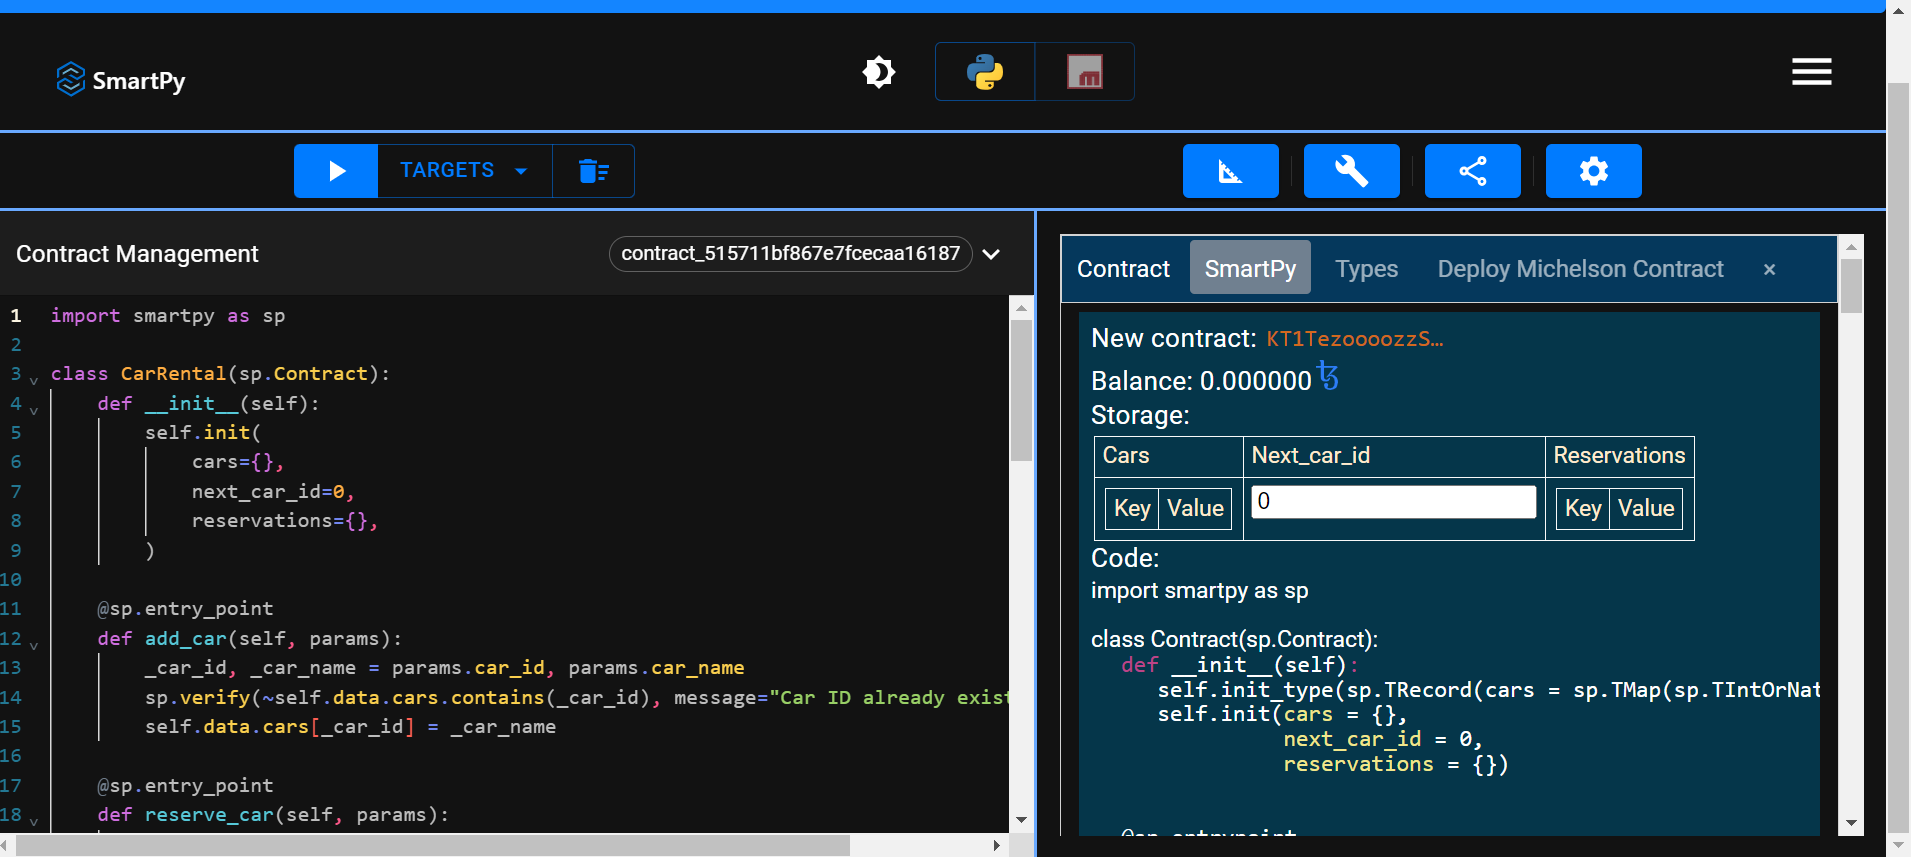Collapse the CarRental class fold arrow
The image size is (1911, 857).
[34, 381]
